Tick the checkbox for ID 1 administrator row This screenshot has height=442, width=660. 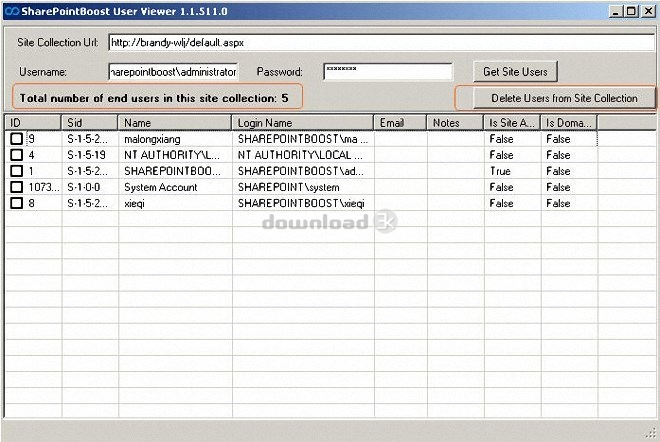click(16, 171)
